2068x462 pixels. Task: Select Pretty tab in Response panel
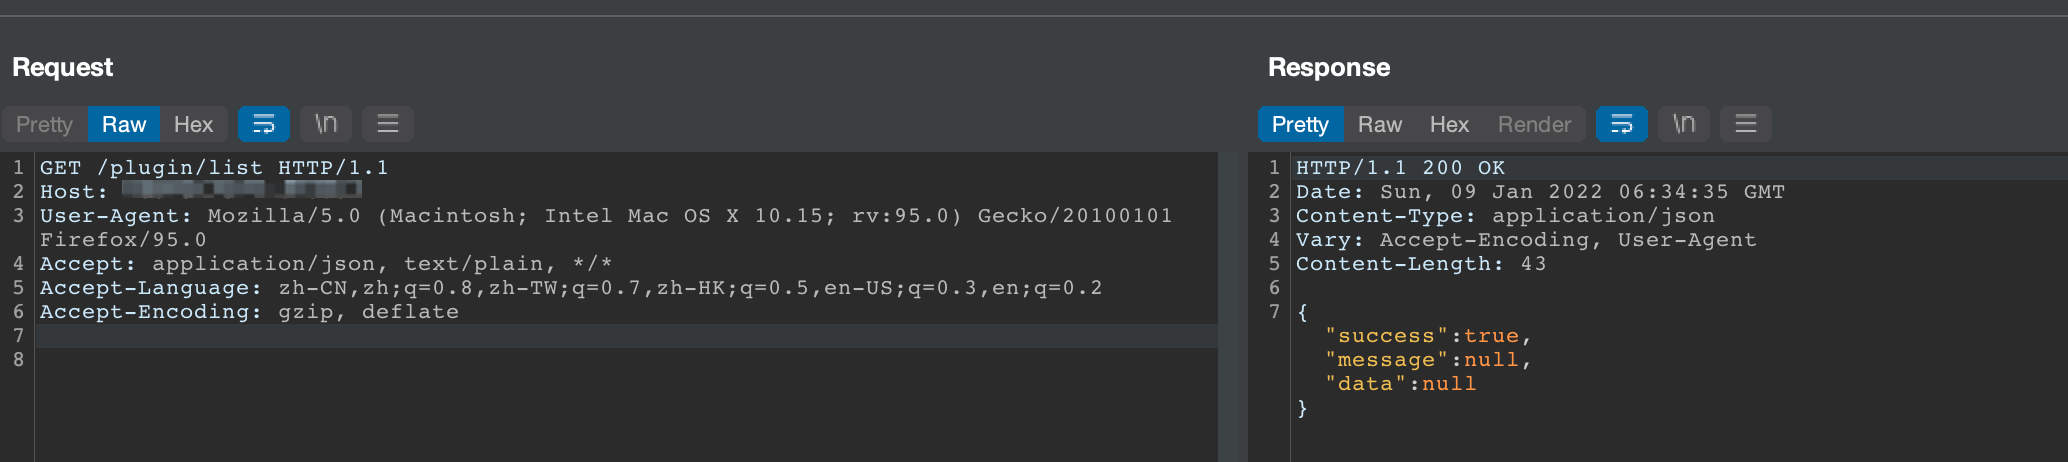coord(1300,124)
